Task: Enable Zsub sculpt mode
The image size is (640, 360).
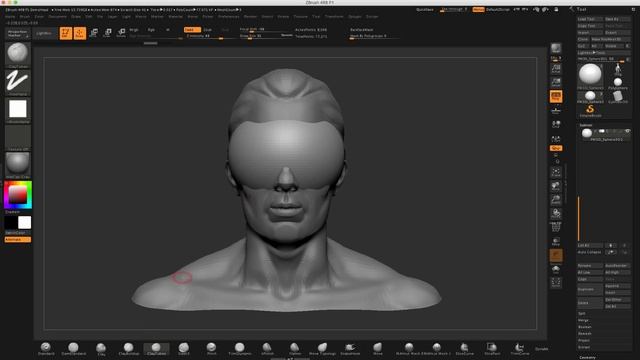Action: click(x=208, y=30)
